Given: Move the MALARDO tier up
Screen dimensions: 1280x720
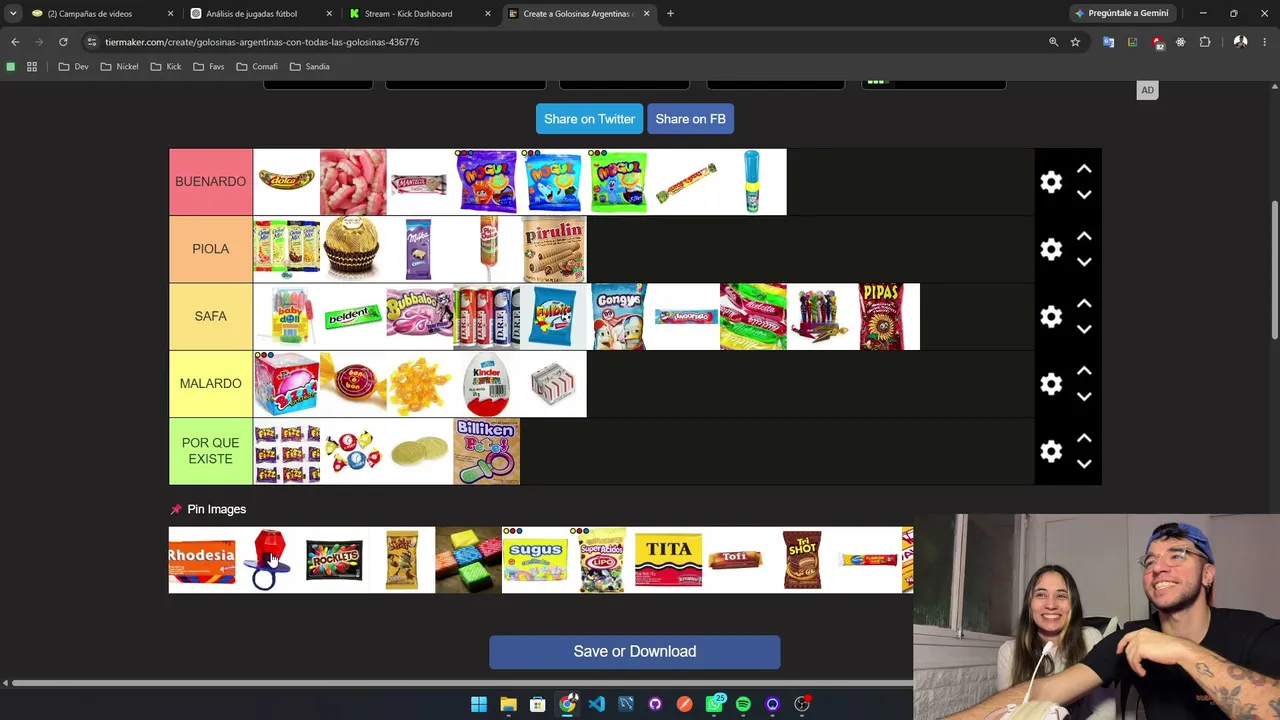Looking at the screenshot, I should pyautogui.click(x=1084, y=371).
